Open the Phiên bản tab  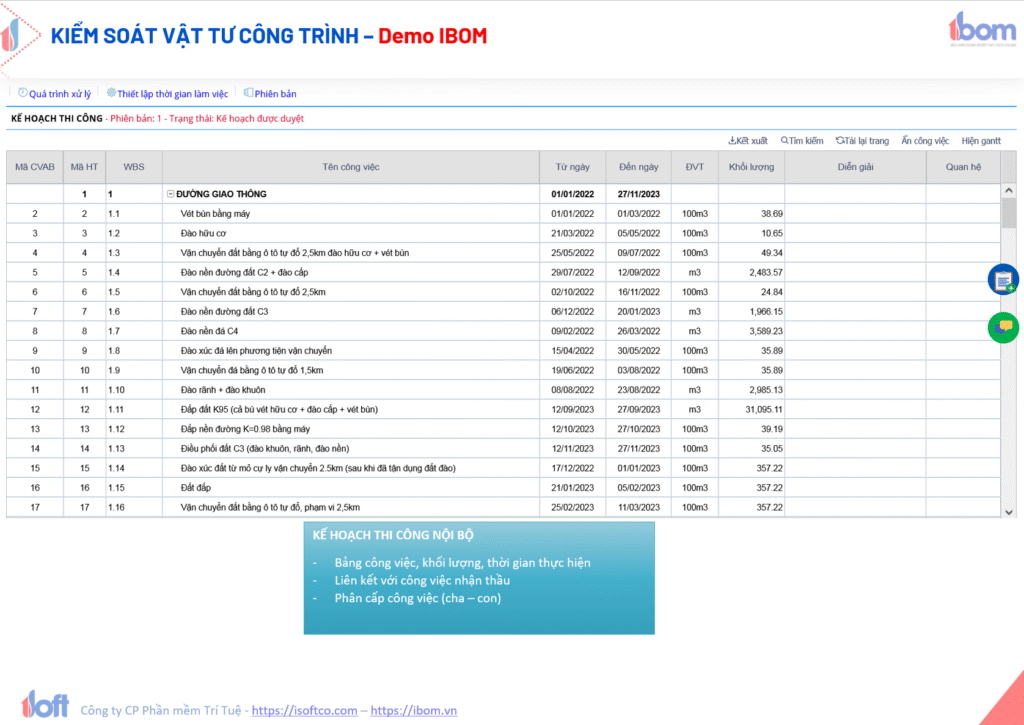tap(270, 94)
